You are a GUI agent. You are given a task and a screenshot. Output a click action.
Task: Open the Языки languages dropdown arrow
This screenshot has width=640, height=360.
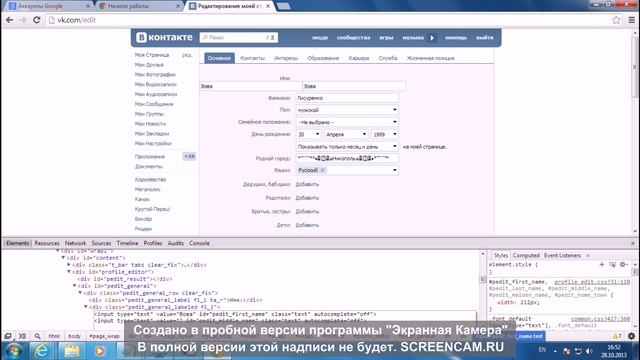point(394,170)
